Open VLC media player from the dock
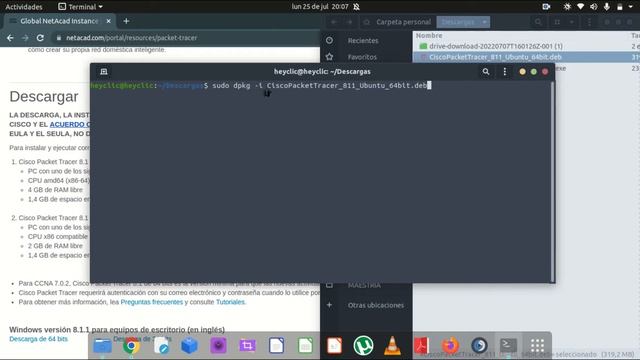Screen dimensions: 640x360 click(392, 346)
